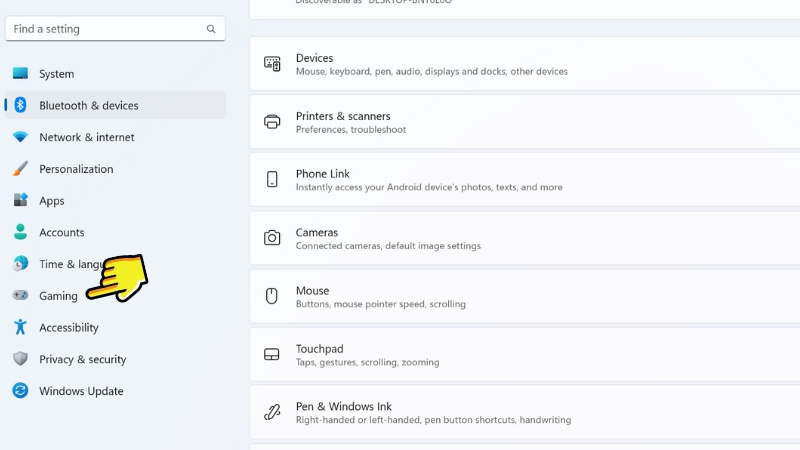The width and height of the screenshot is (800, 450).
Task: Open the Apps settings page
Action: pos(115,200)
